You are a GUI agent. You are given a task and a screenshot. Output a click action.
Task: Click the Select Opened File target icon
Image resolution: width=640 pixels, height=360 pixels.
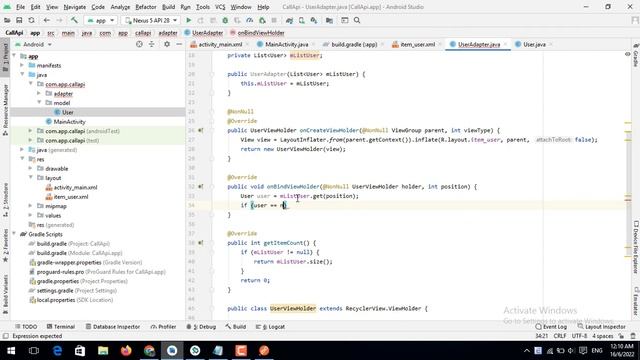(x=139, y=44)
